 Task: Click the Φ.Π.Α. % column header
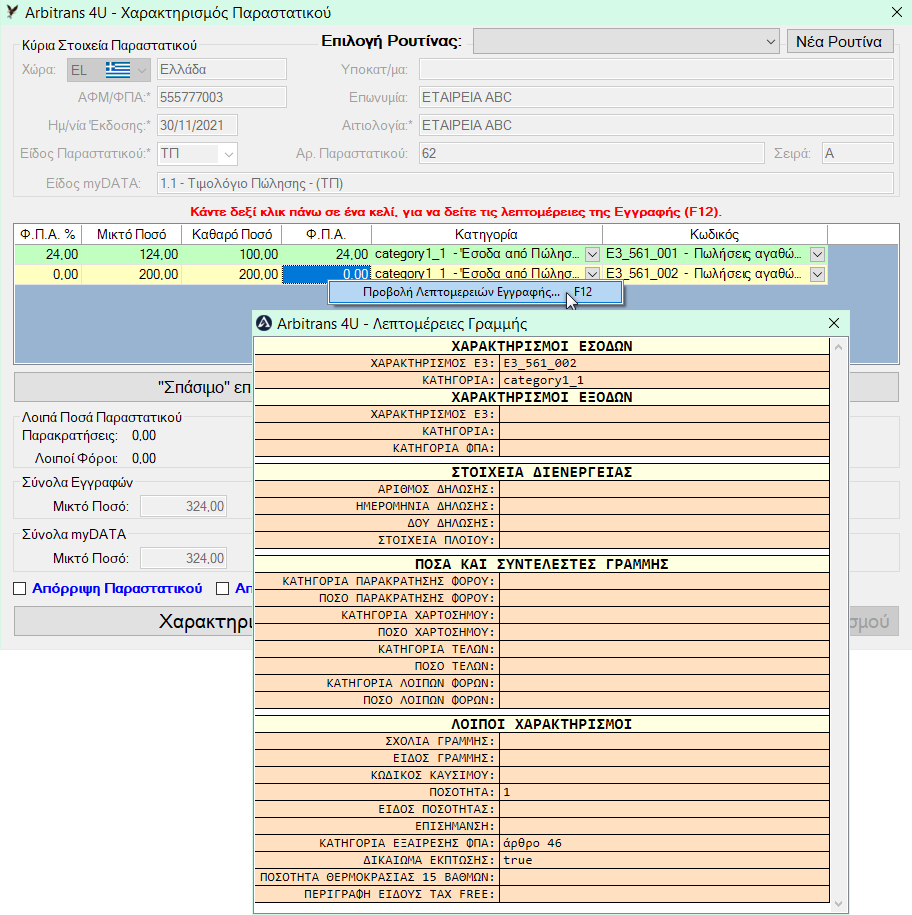point(48,235)
